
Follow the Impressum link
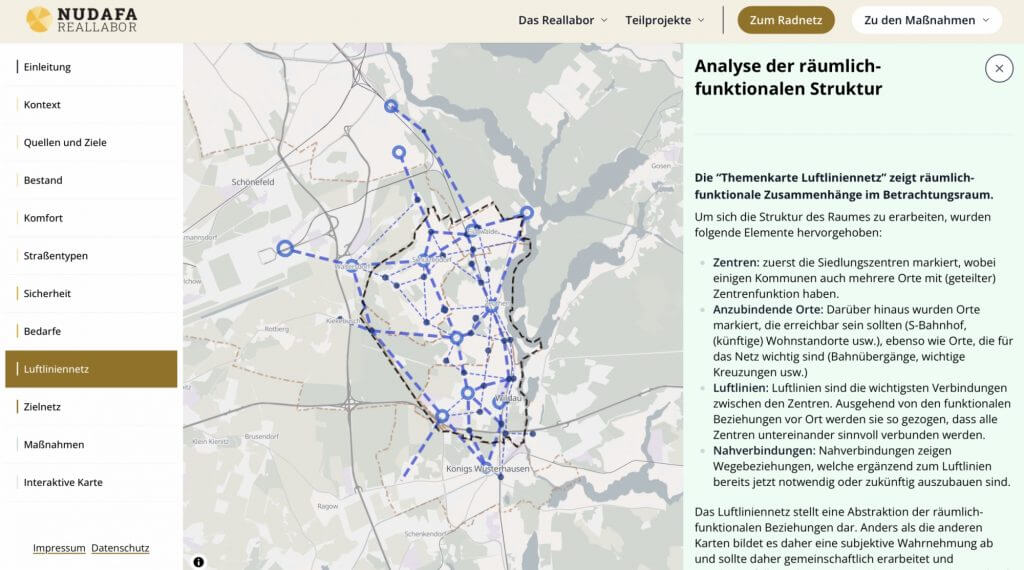click(x=59, y=548)
